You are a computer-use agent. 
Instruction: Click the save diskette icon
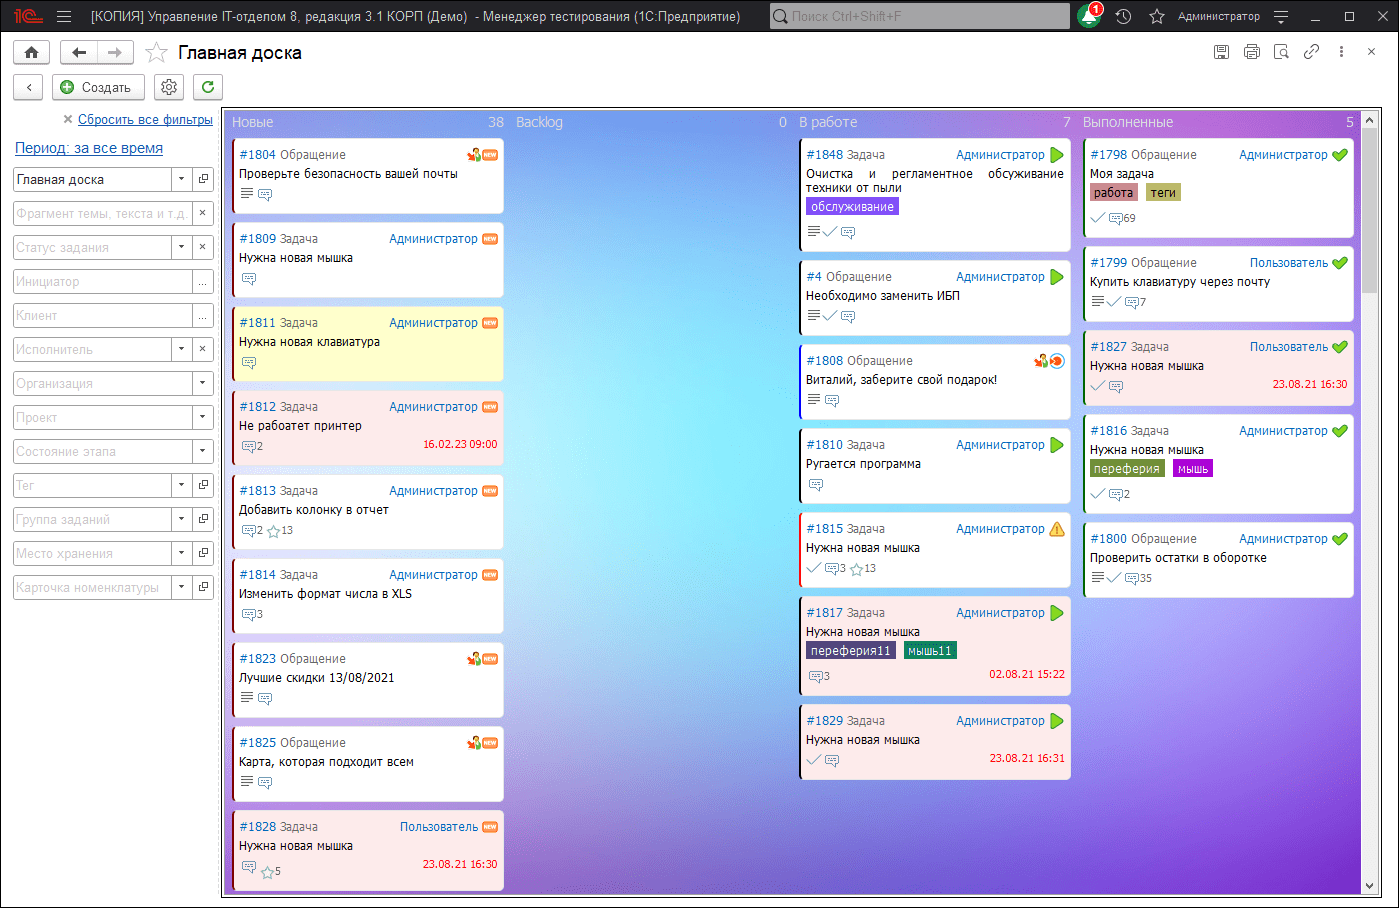pyautogui.click(x=1221, y=52)
